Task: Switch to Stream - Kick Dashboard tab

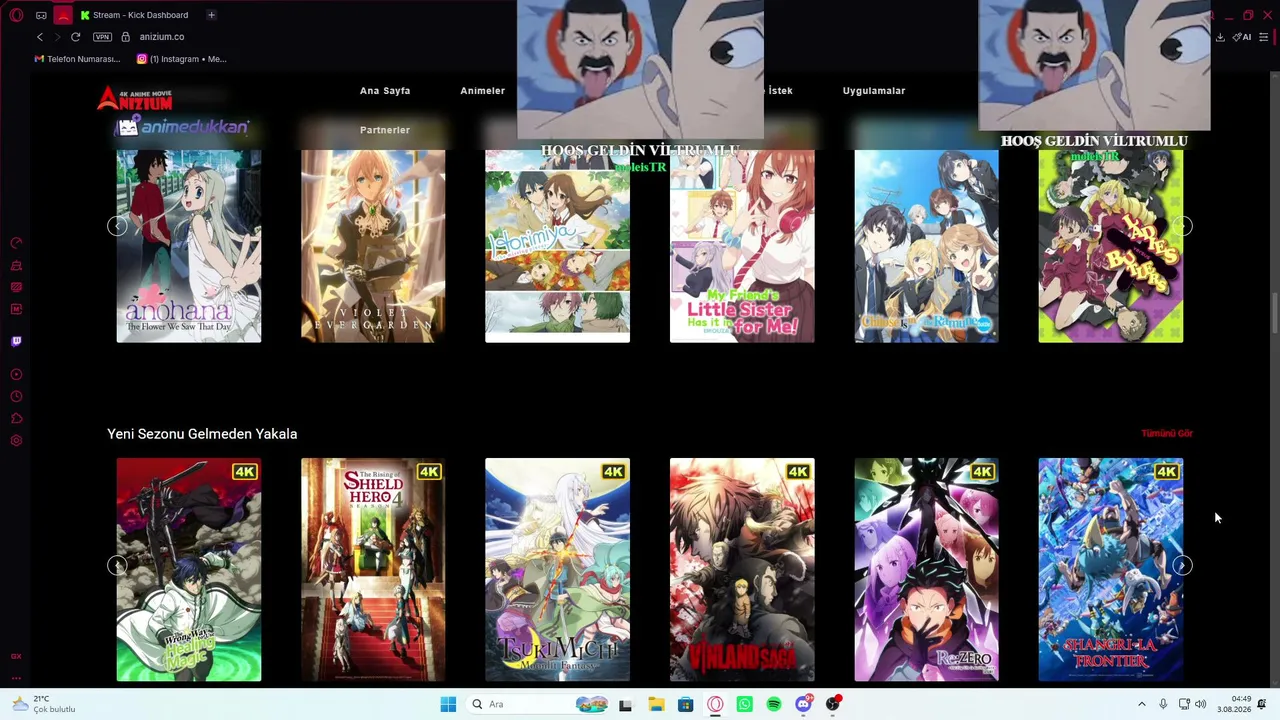Action: [134, 15]
